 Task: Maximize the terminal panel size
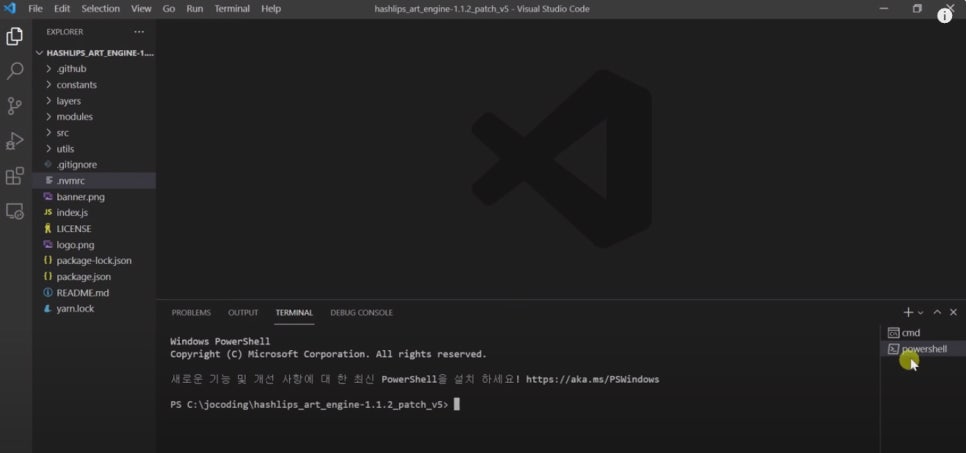(937, 312)
